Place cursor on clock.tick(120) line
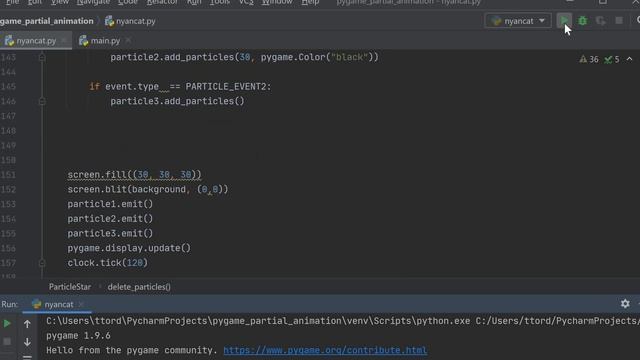 tap(107, 263)
